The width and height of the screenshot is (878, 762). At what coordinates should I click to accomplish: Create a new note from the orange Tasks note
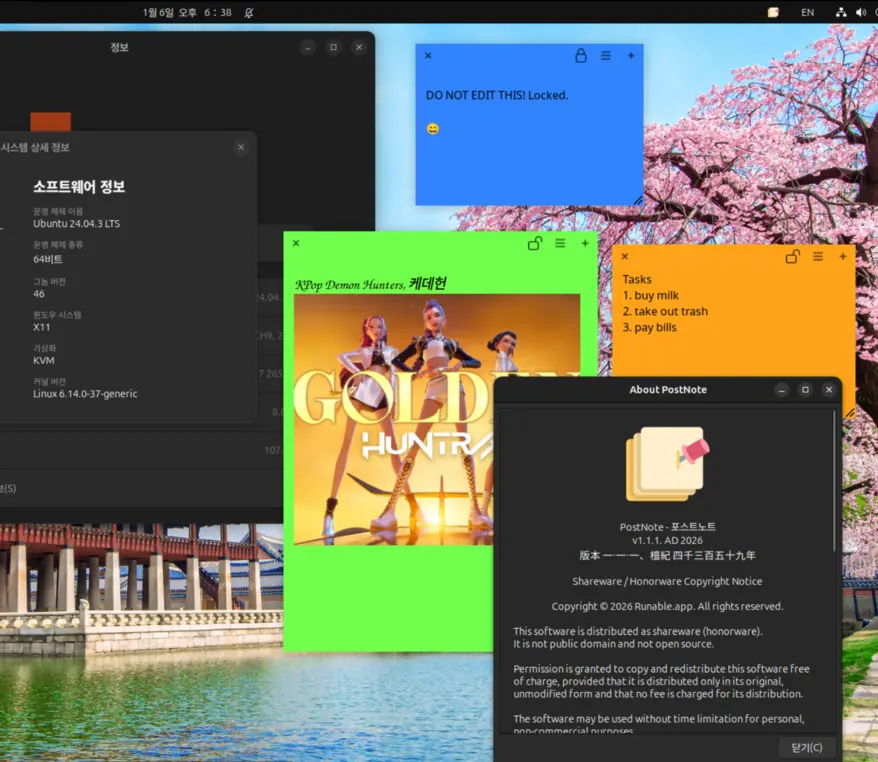click(843, 257)
